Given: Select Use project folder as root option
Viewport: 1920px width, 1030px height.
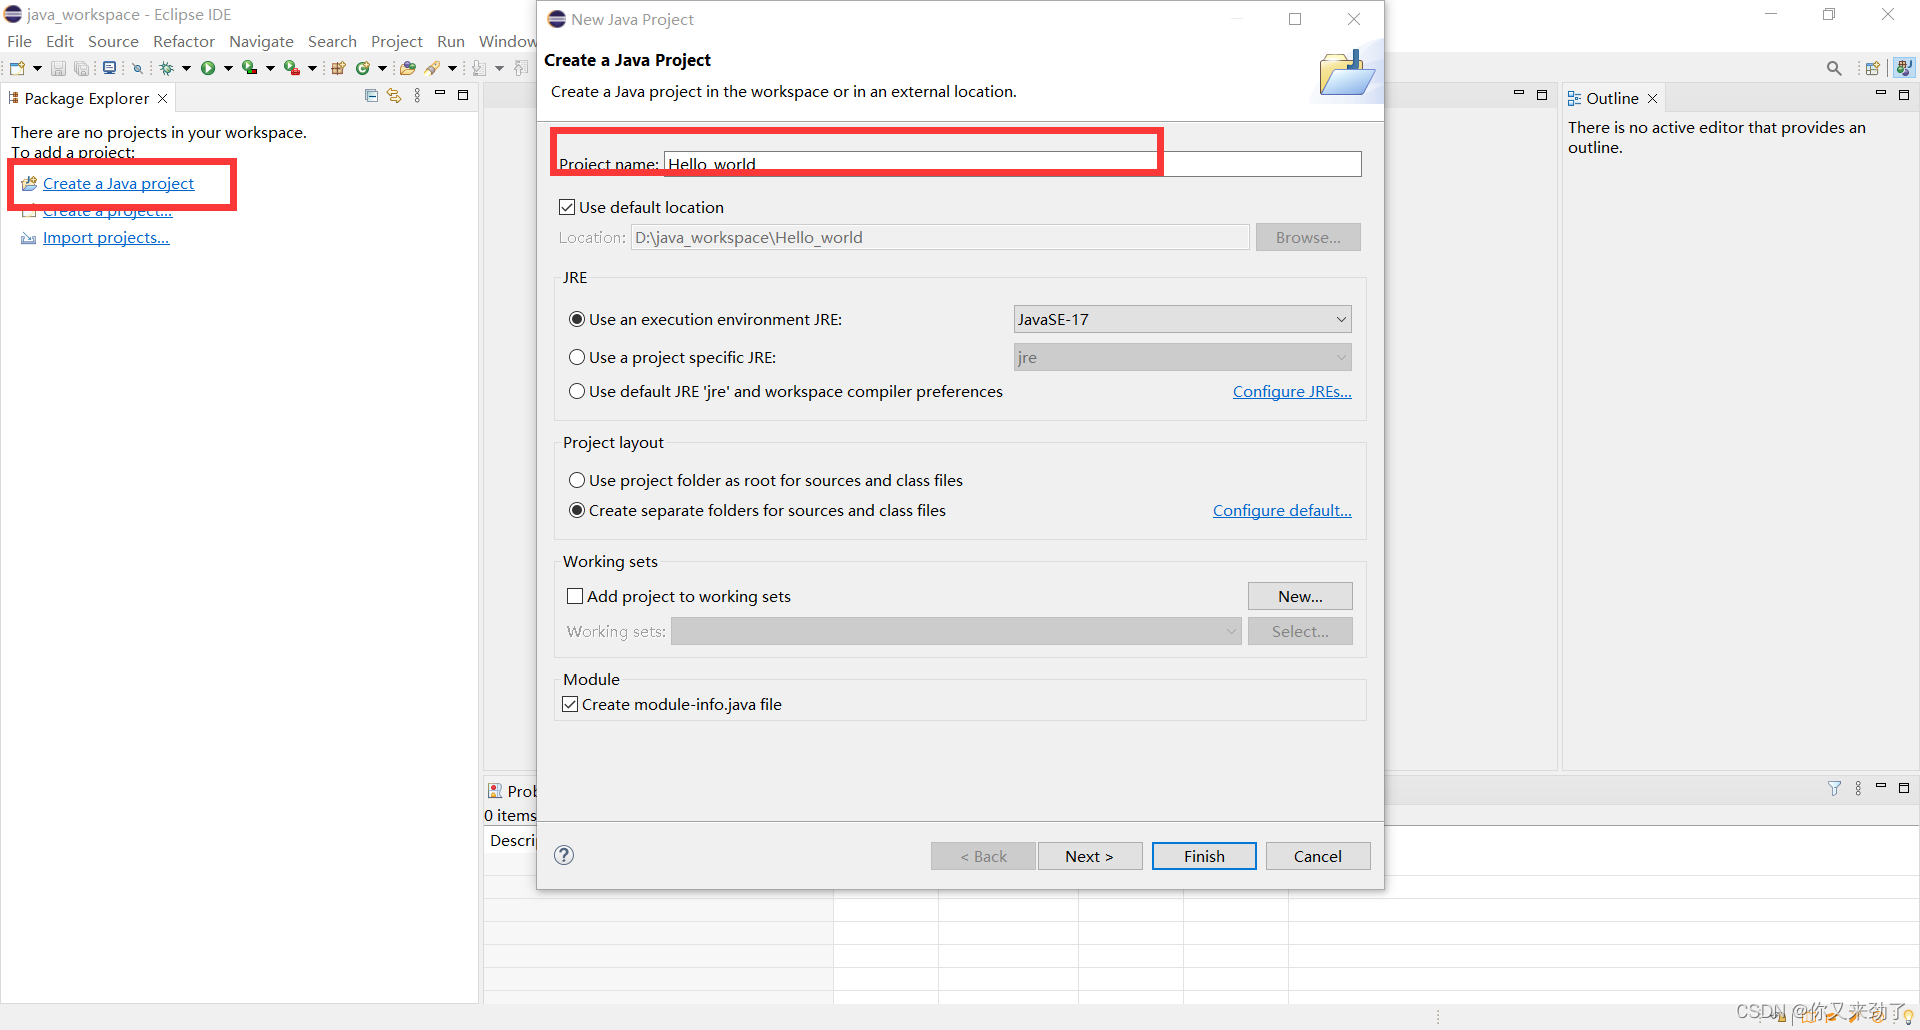Looking at the screenshot, I should click(x=577, y=480).
